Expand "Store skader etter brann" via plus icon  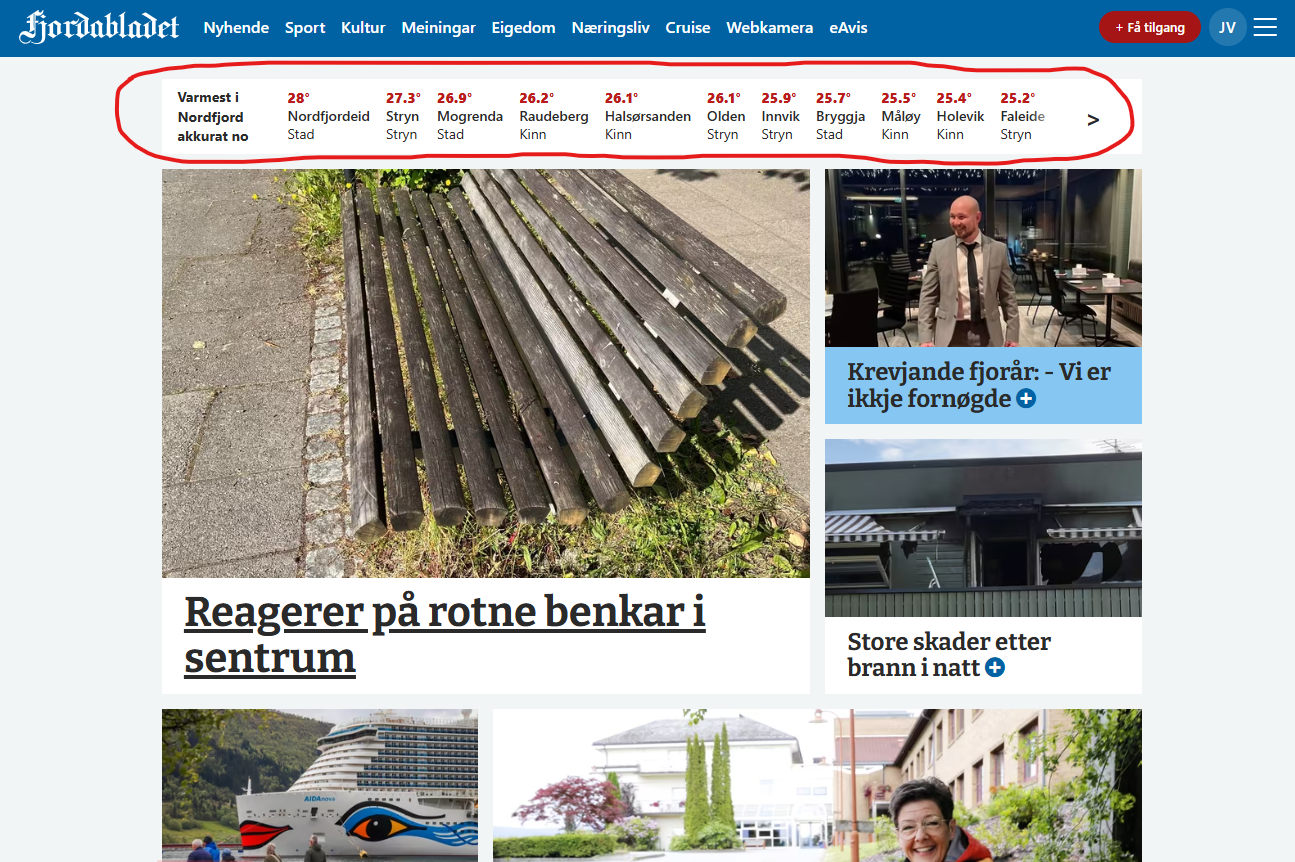993,668
